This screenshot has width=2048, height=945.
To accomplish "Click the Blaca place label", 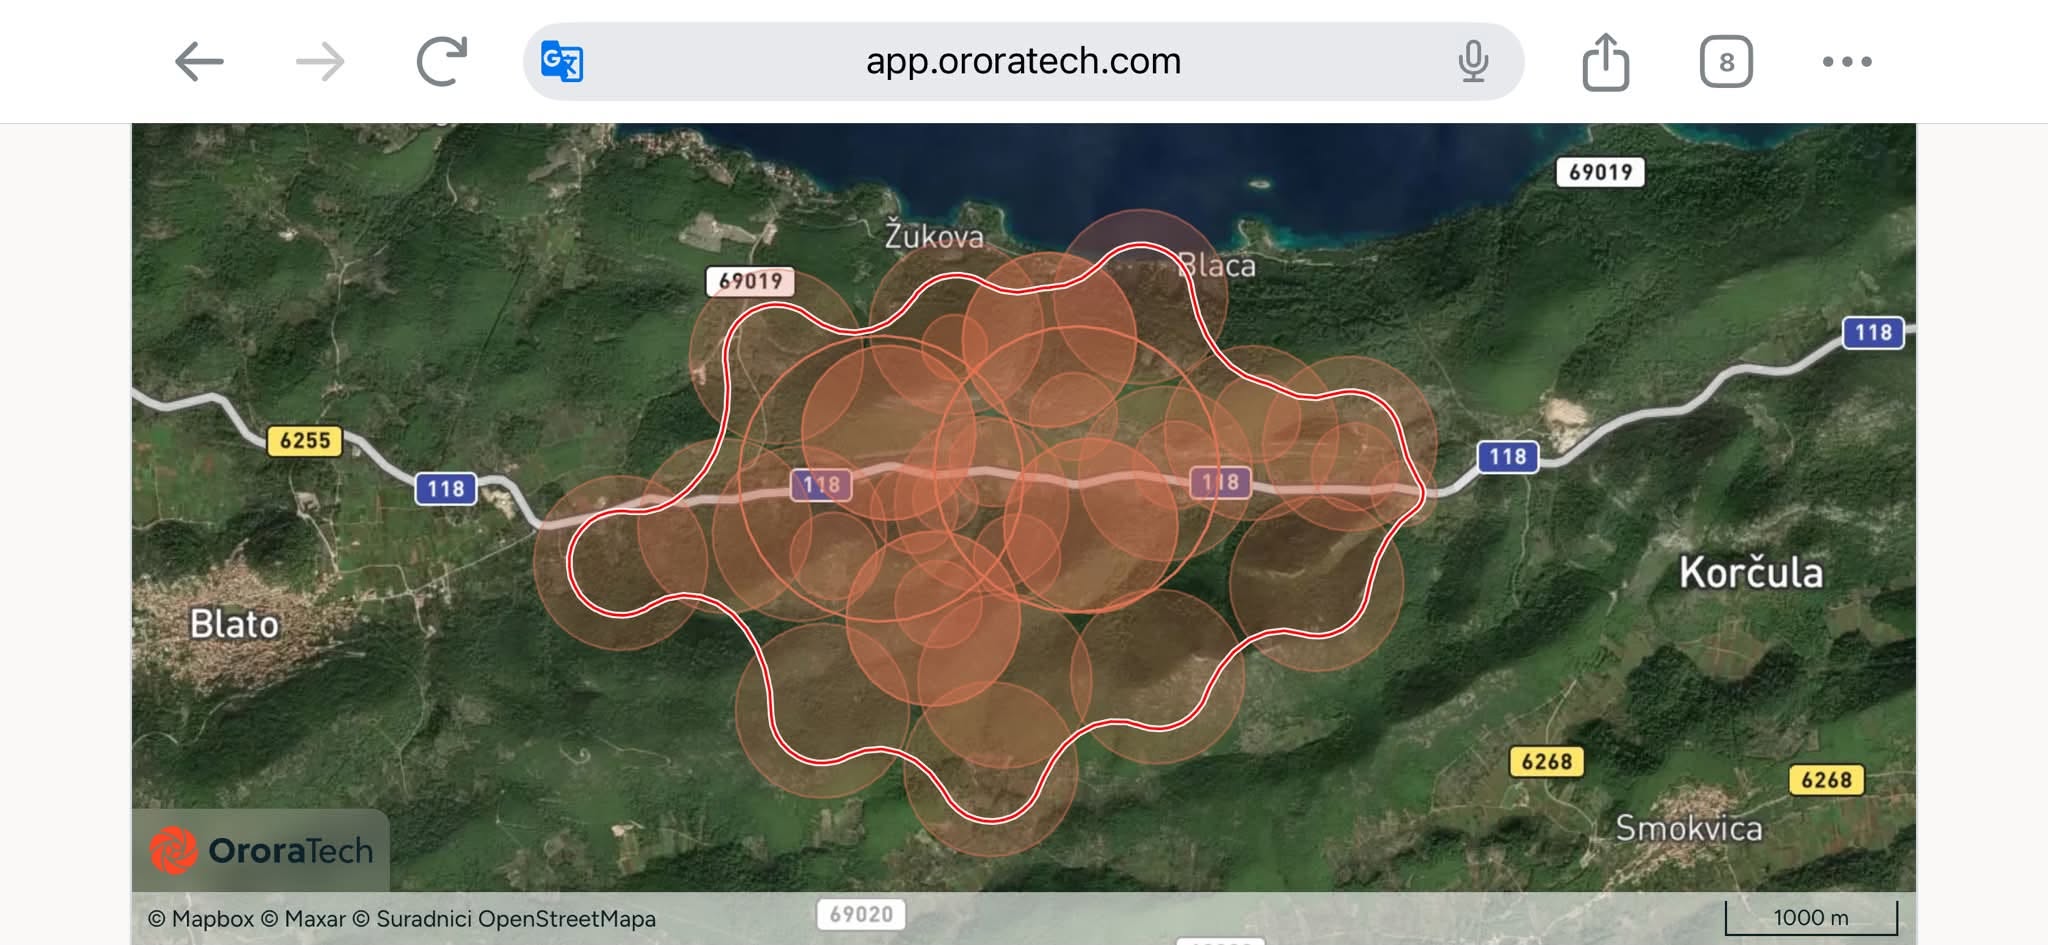I will [x=1216, y=265].
